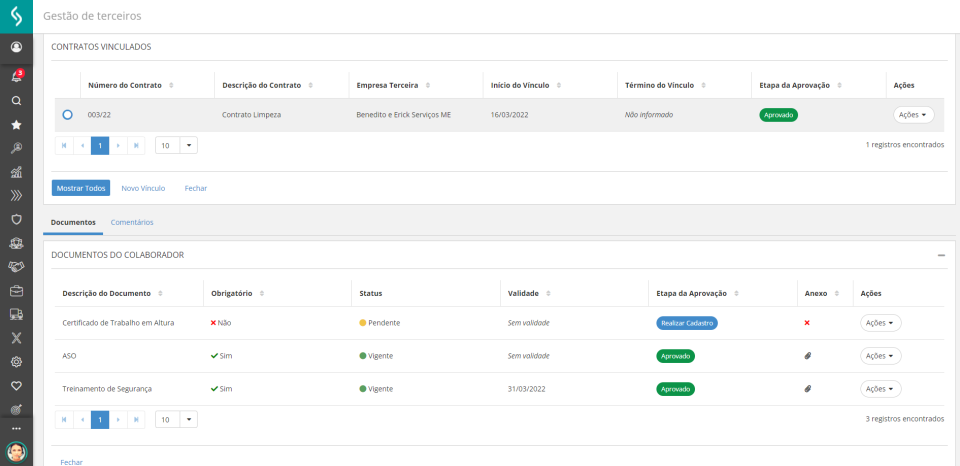Click the handshake icon in sidebar

pos(16,267)
